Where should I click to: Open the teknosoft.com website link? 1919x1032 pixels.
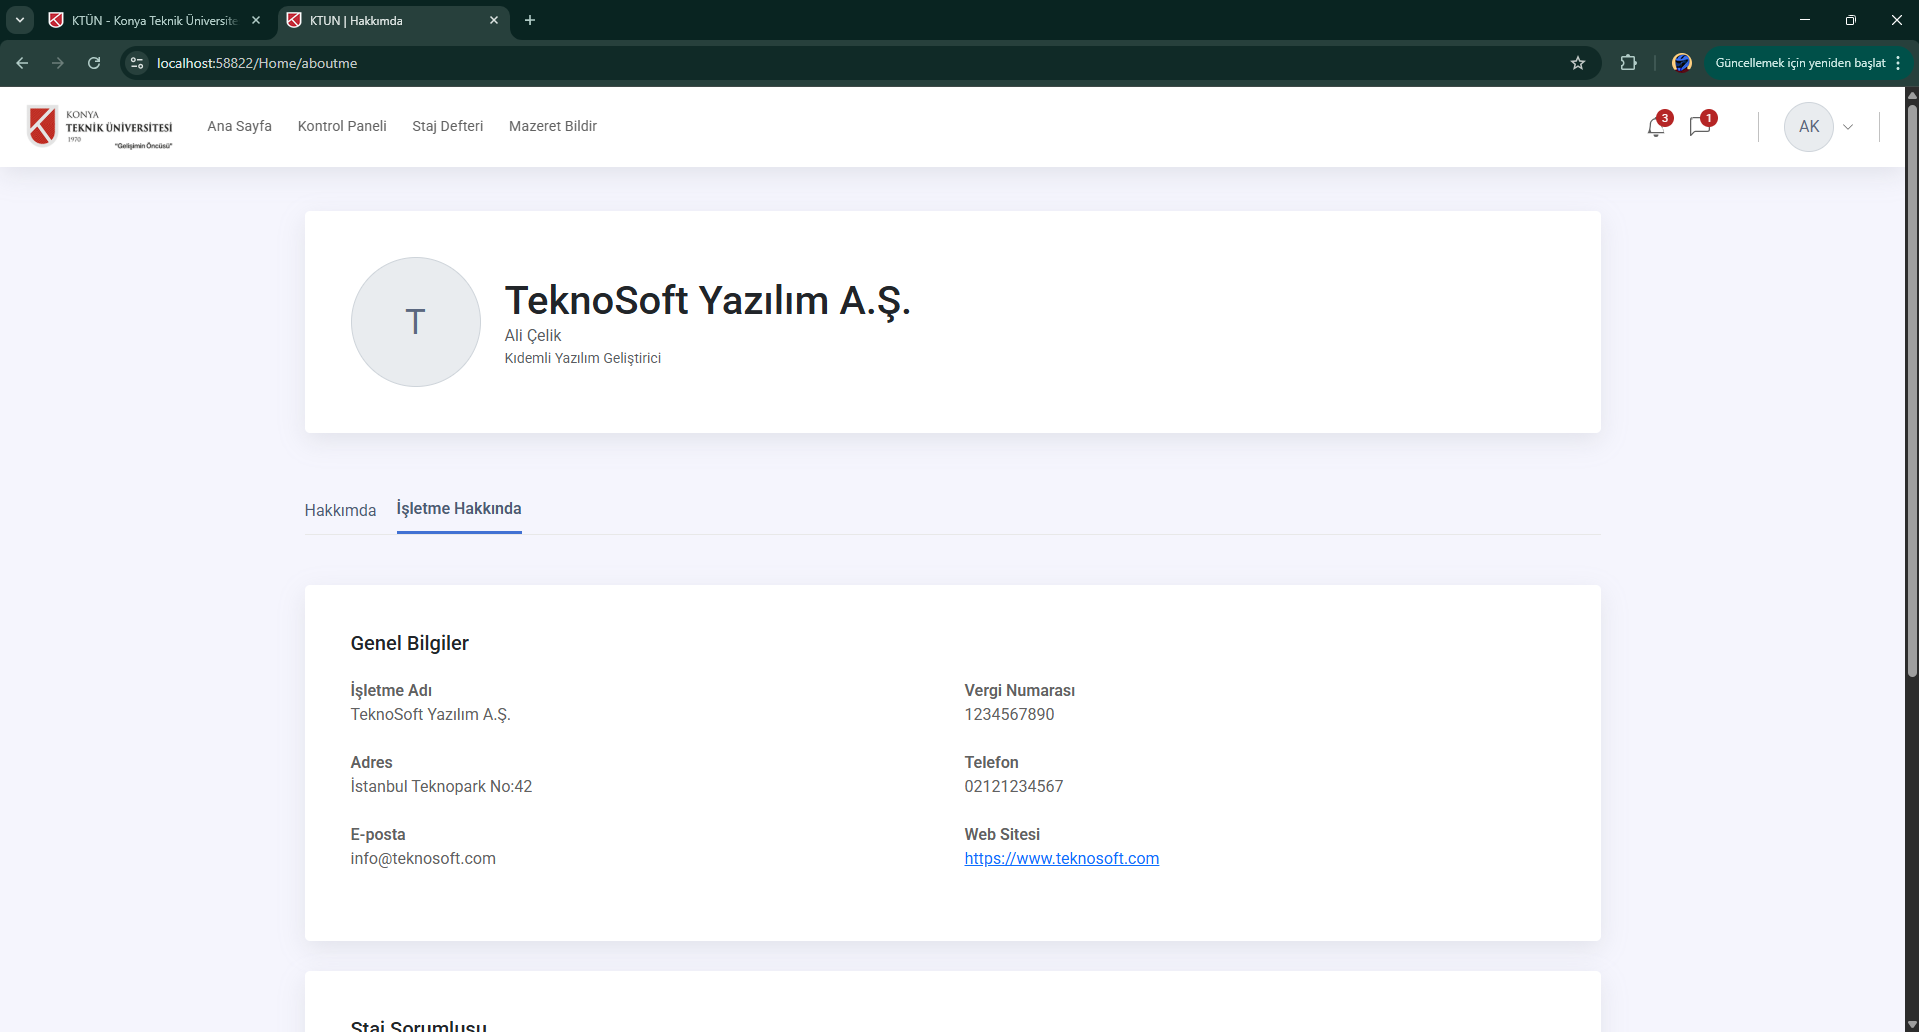[1061, 858]
